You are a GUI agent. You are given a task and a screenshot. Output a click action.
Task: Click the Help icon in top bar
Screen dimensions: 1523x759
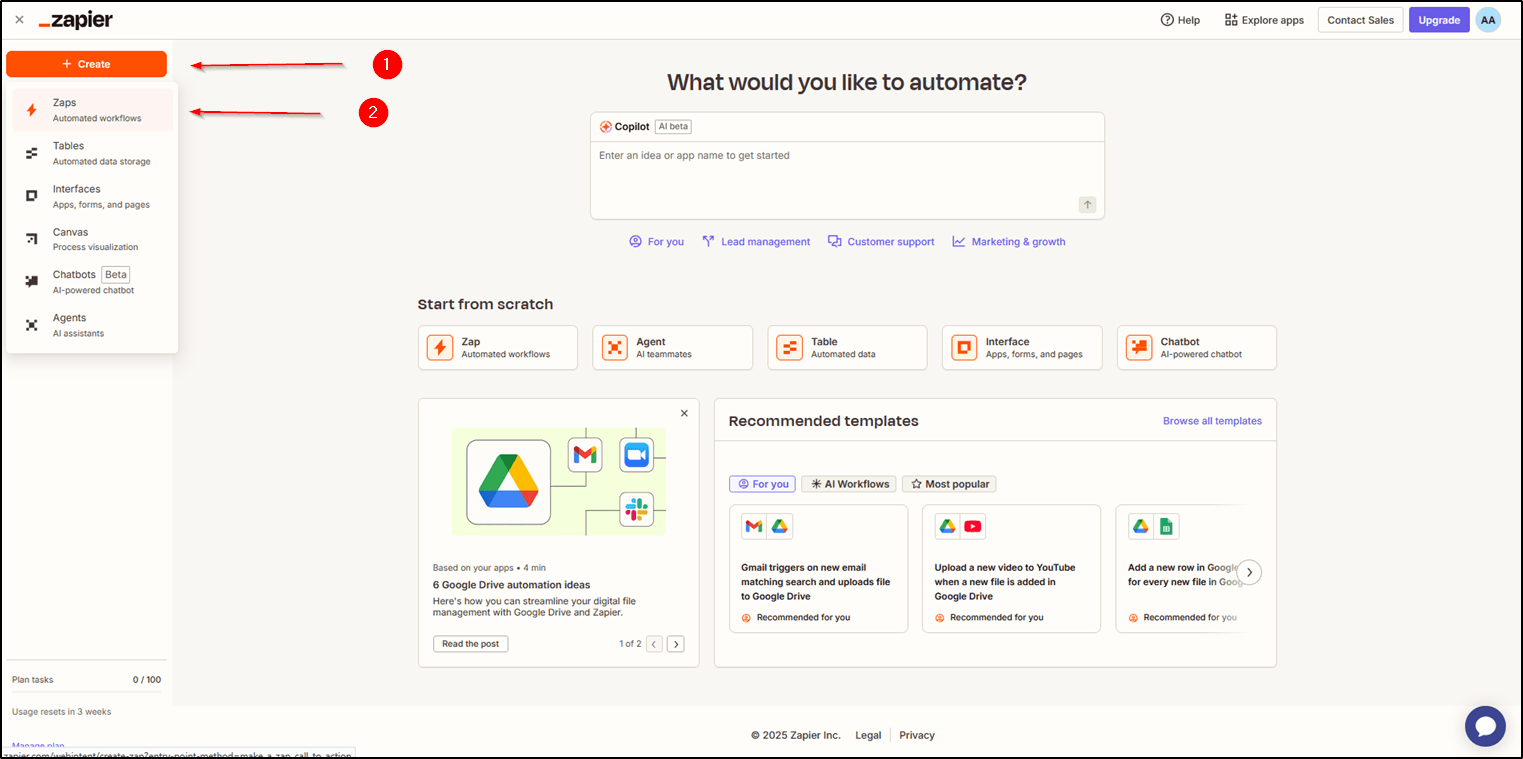pyautogui.click(x=1166, y=20)
